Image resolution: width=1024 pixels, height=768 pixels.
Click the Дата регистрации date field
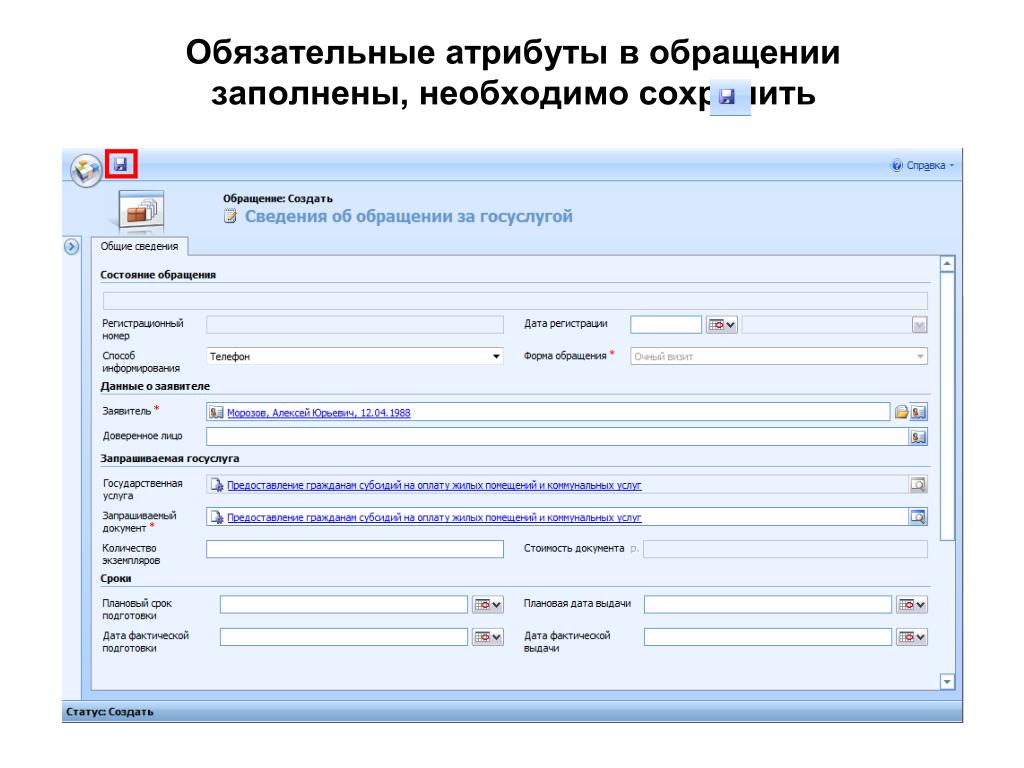point(665,325)
